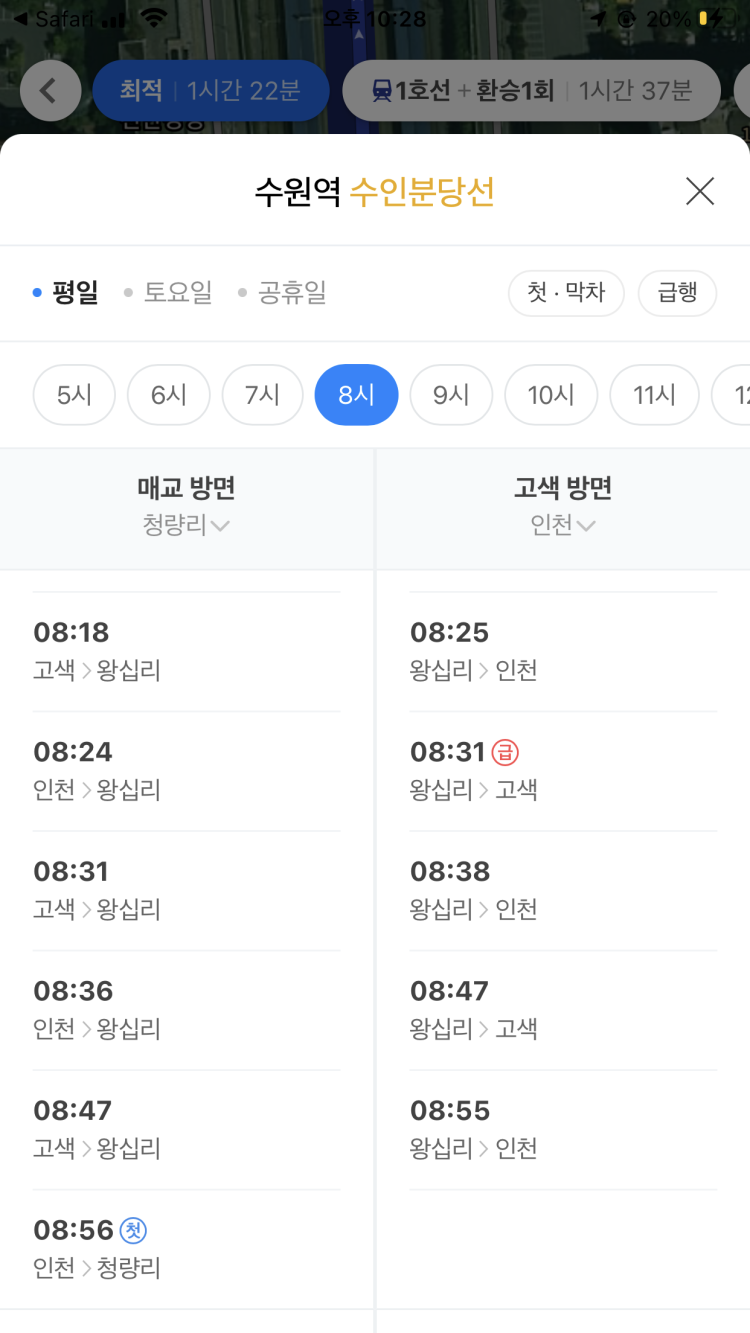
Task: Tap the train icon on 1호선 route
Action: [382, 91]
